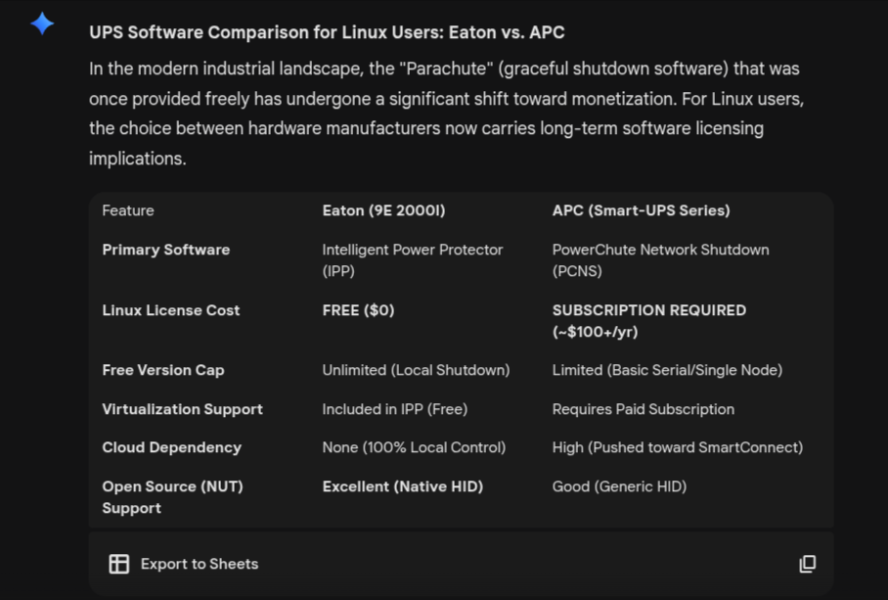Click the FREE ($0) cell
The height and width of the screenshot is (600, 888).
point(358,310)
